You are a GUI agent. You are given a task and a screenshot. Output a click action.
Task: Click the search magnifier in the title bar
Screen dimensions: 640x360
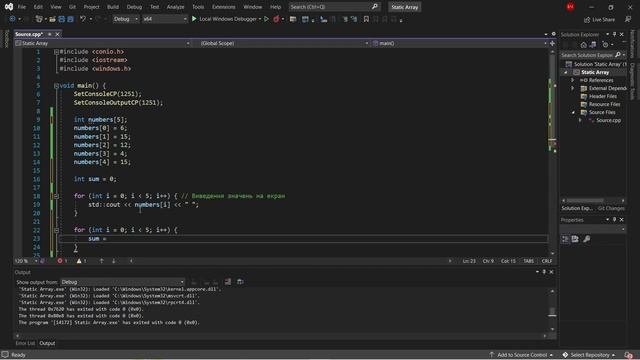pos(375,7)
